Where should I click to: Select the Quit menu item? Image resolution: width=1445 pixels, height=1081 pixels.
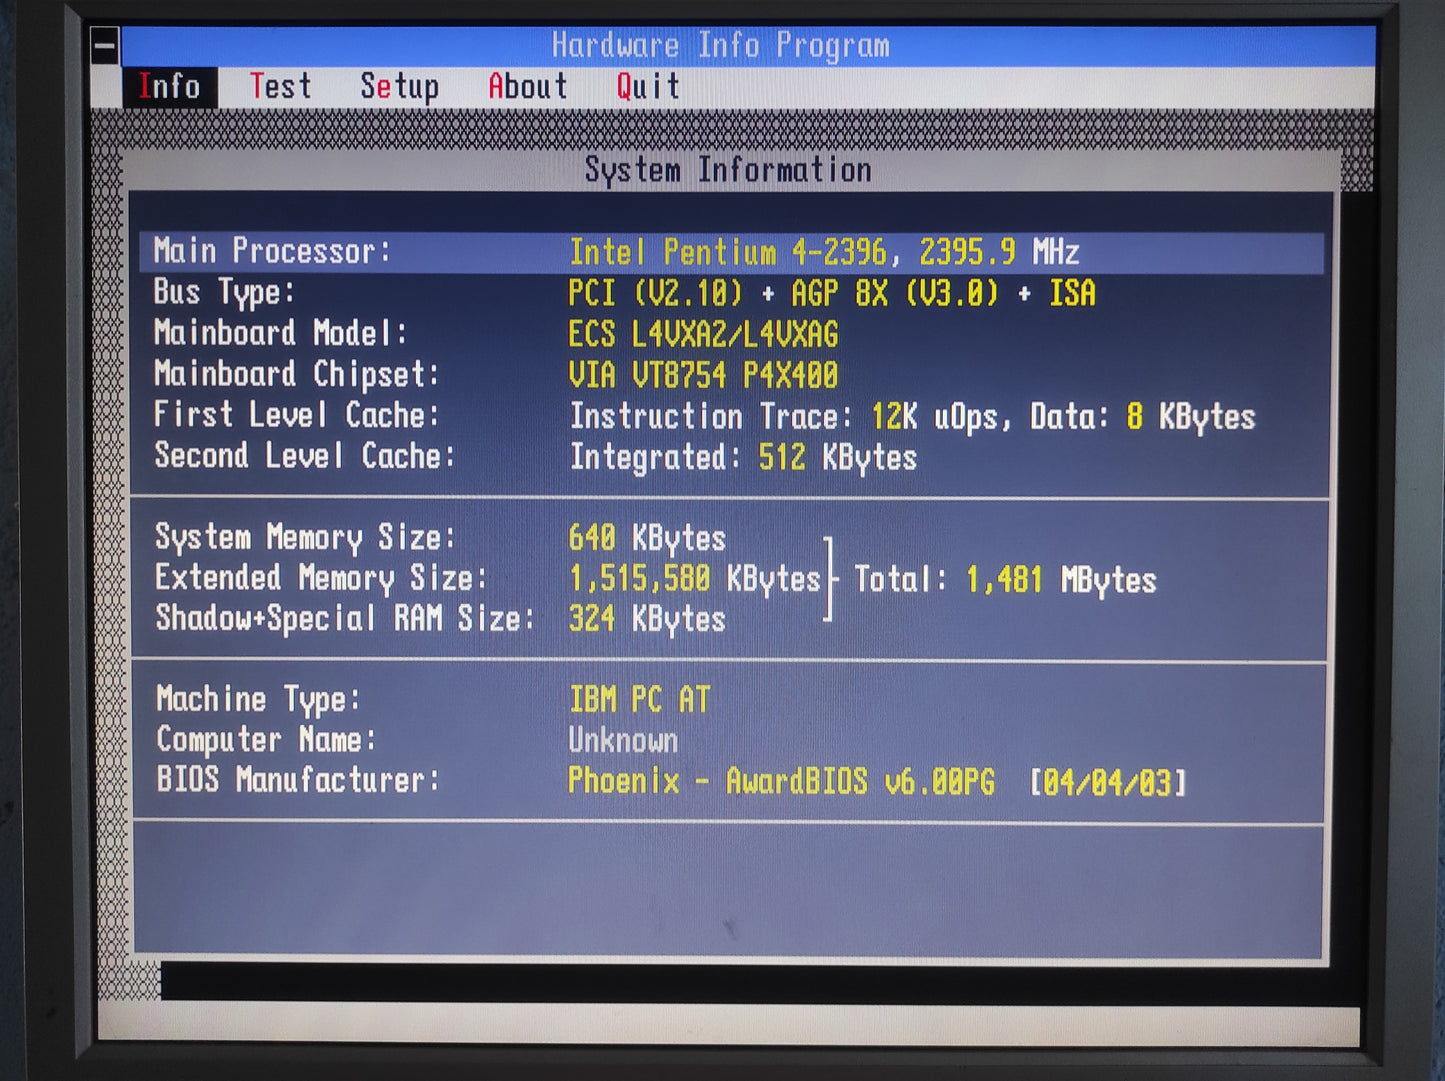click(x=648, y=87)
